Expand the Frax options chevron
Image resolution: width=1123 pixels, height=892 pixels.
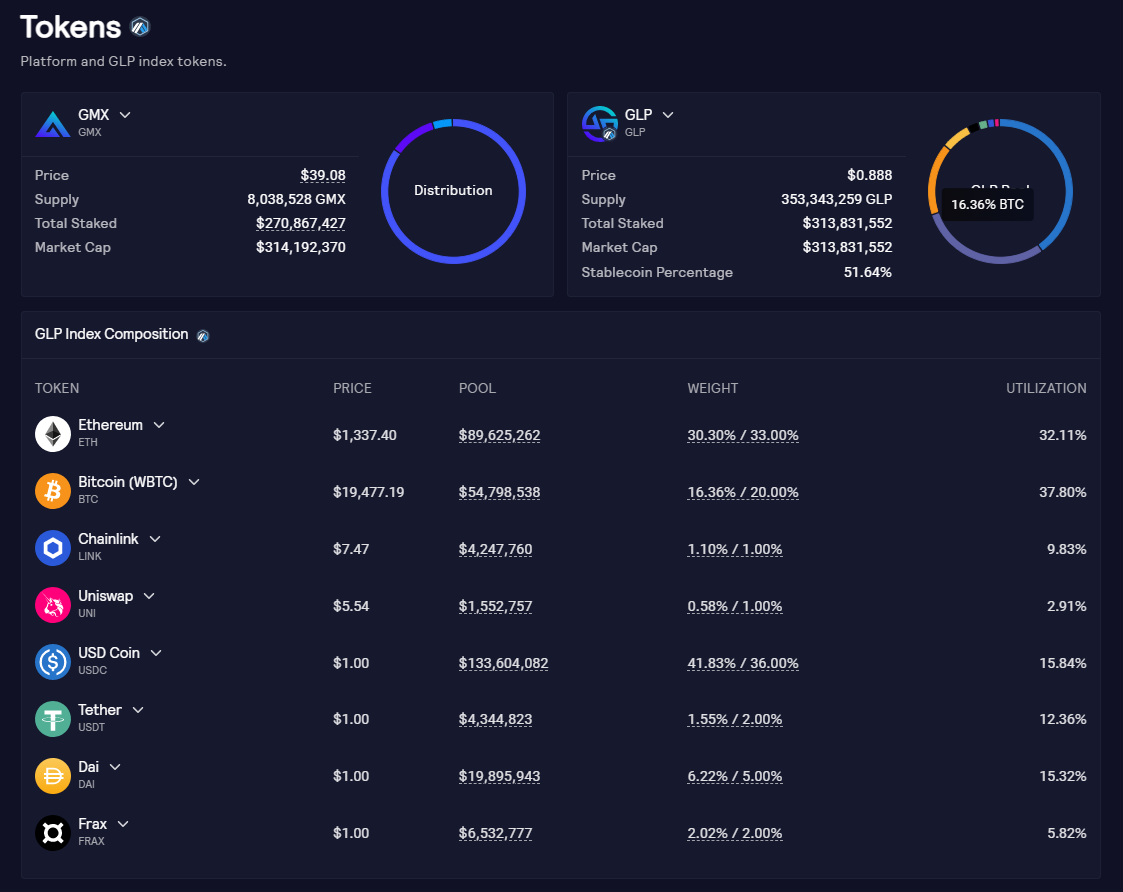123,824
